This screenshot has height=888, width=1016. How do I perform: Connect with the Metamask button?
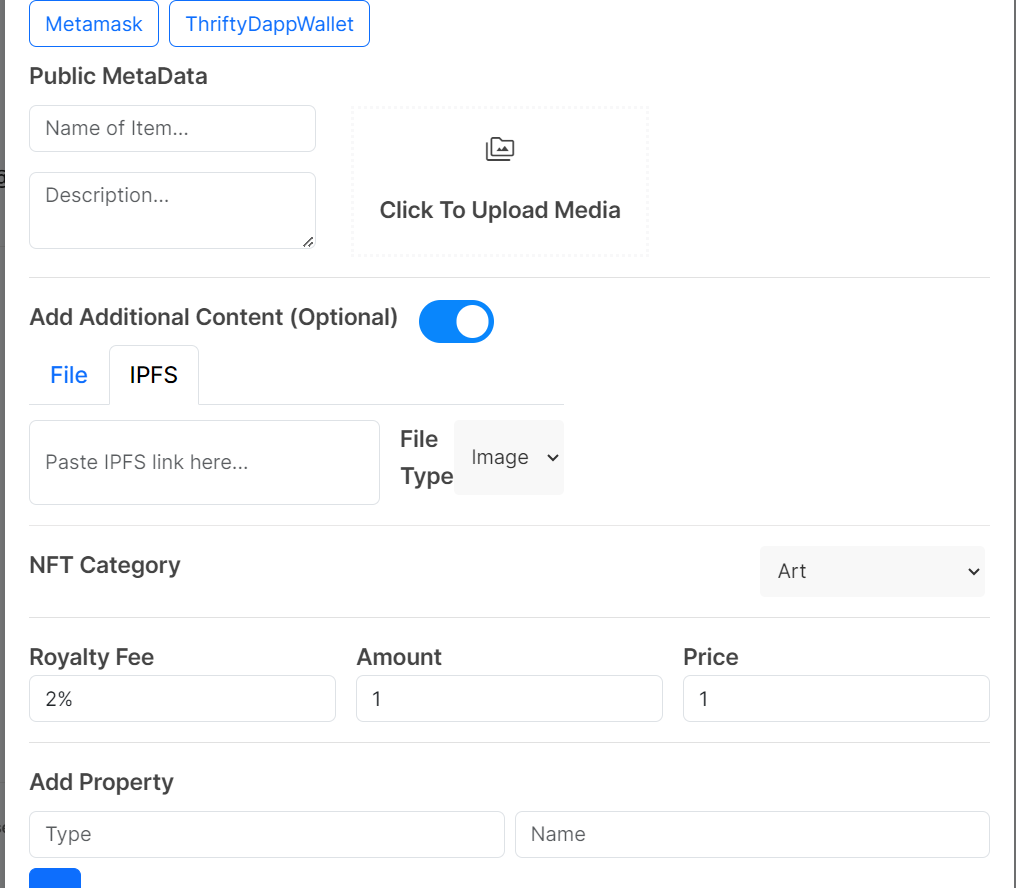pyautogui.click(x=94, y=24)
